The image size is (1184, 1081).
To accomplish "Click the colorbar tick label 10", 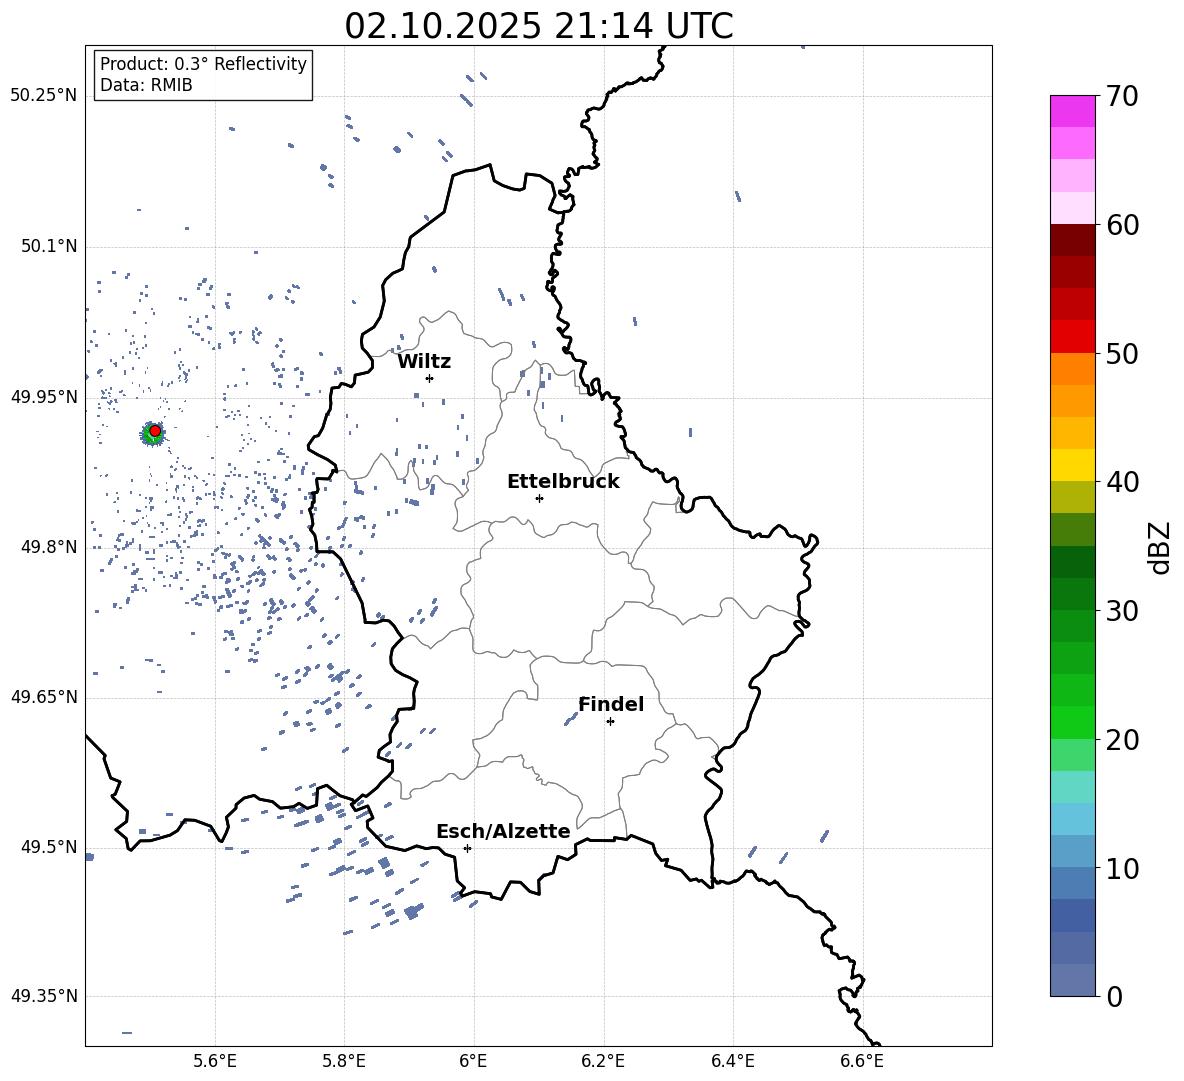I will 1122,868.
